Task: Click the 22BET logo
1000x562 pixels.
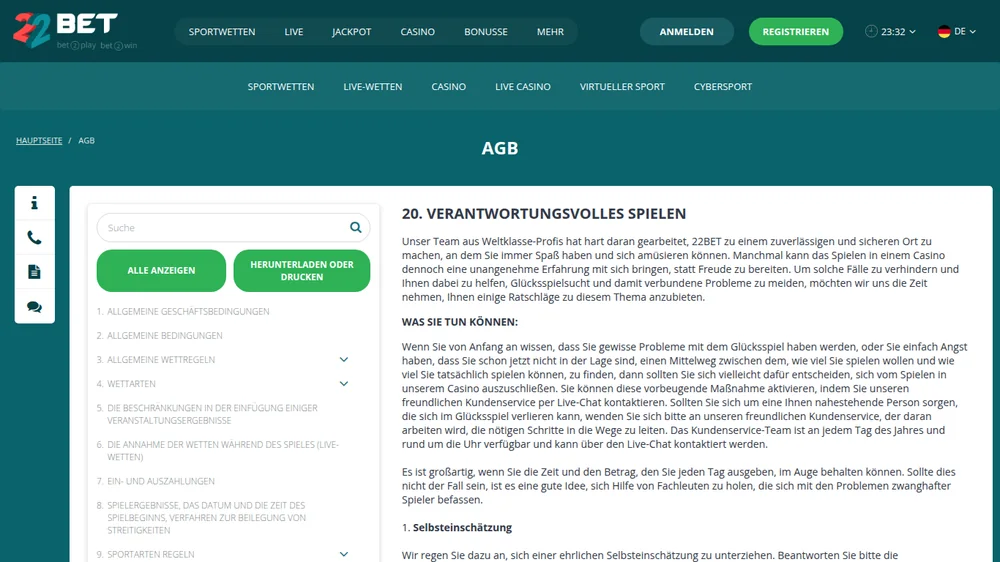Action: (x=75, y=31)
